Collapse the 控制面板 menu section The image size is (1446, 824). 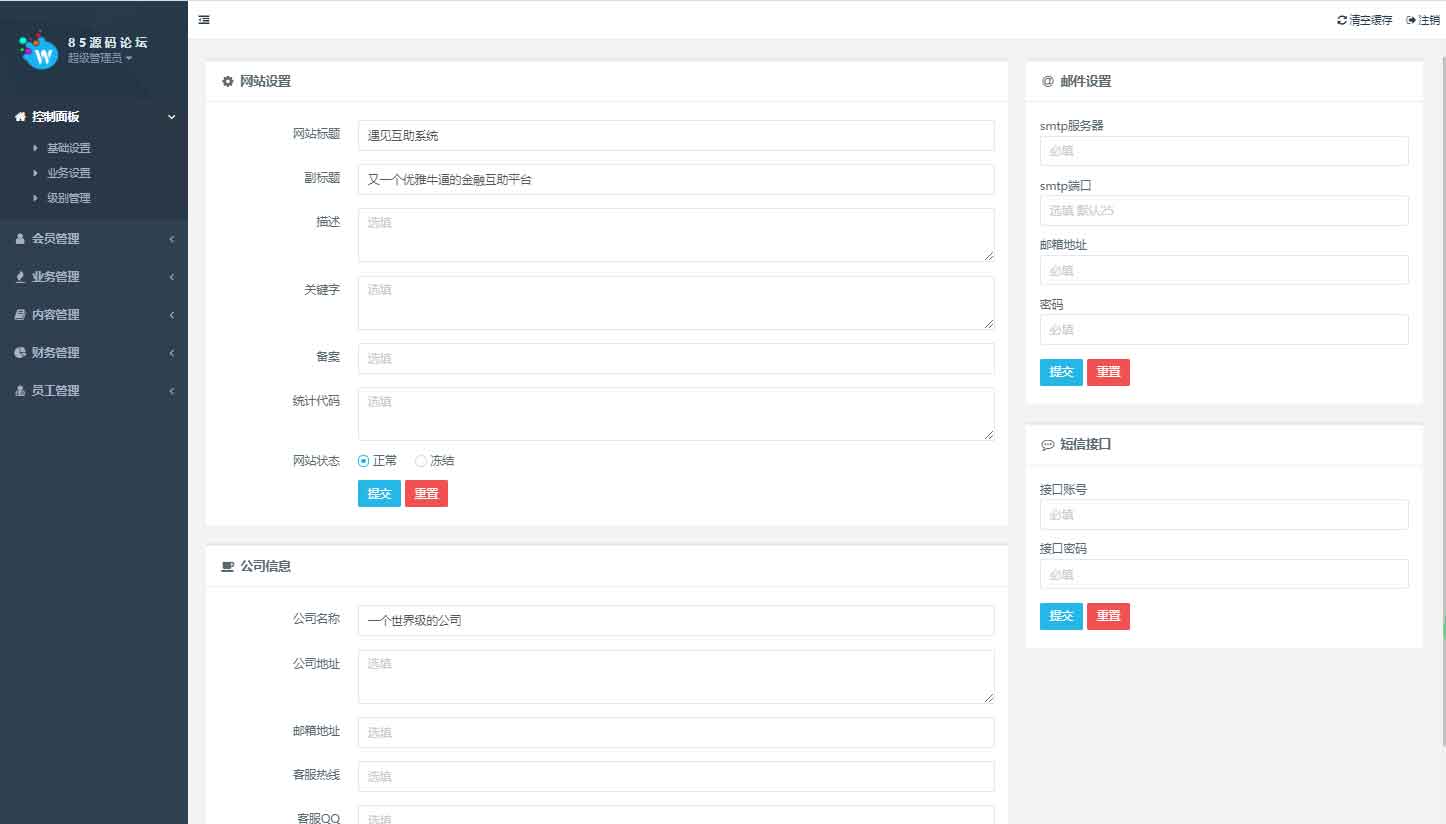coord(93,117)
